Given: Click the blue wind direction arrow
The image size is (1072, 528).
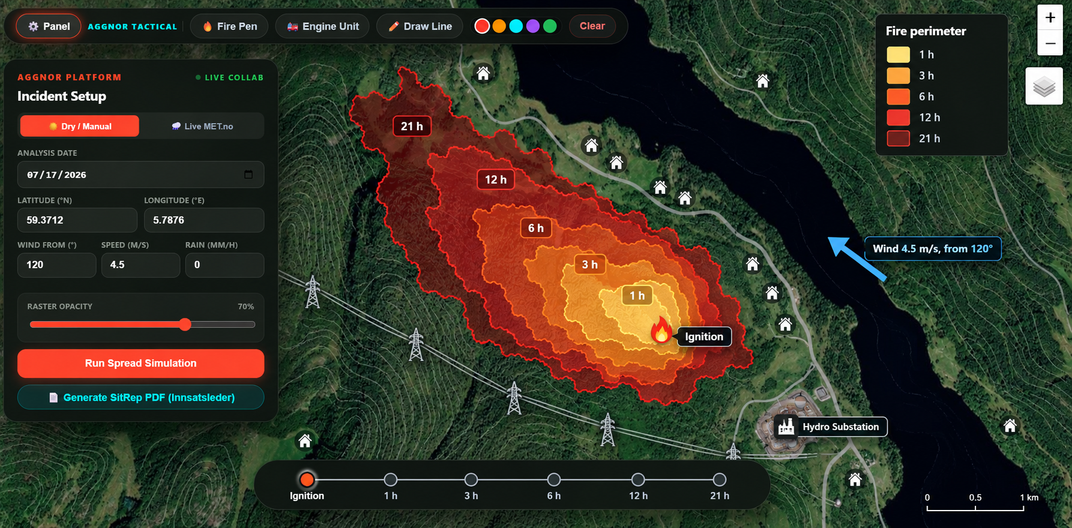Looking at the screenshot, I should point(858,259).
